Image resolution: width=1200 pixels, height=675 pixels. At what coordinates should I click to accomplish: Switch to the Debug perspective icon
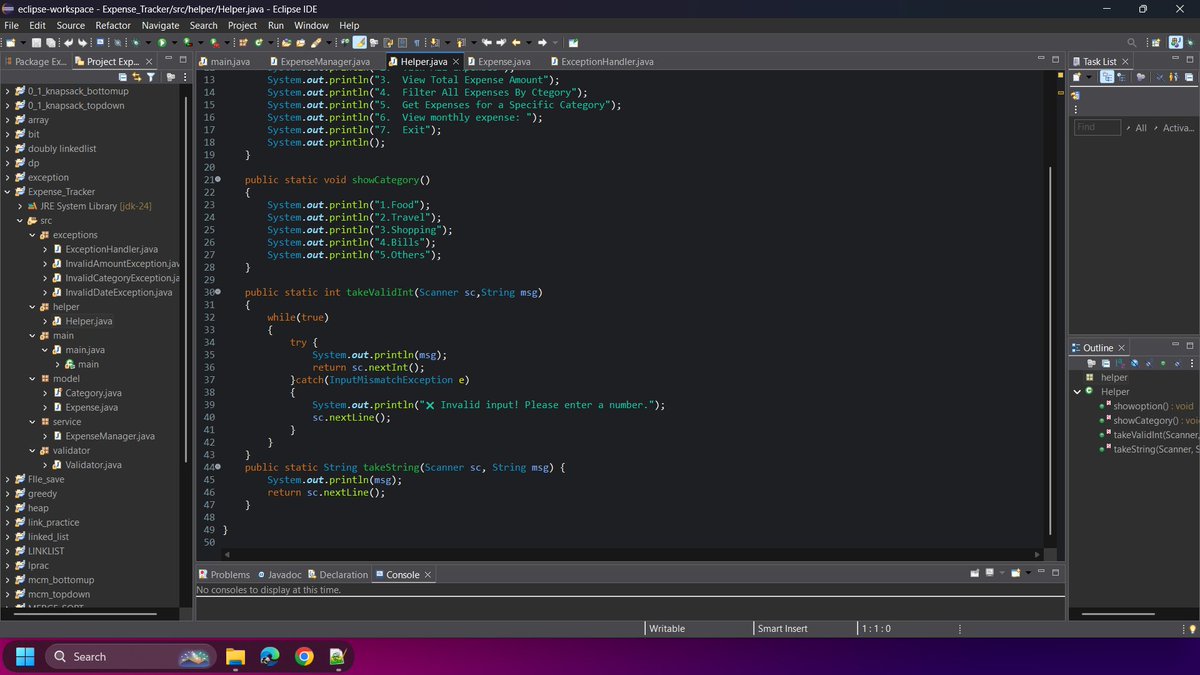pyautogui.click(x=1190, y=42)
